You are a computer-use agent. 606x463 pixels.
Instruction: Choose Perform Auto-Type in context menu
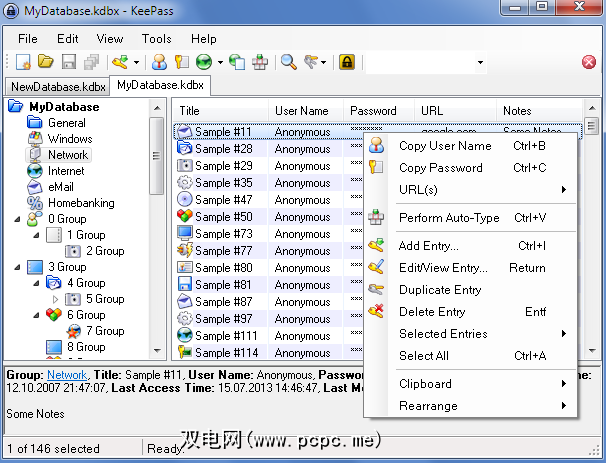(471, 218)
